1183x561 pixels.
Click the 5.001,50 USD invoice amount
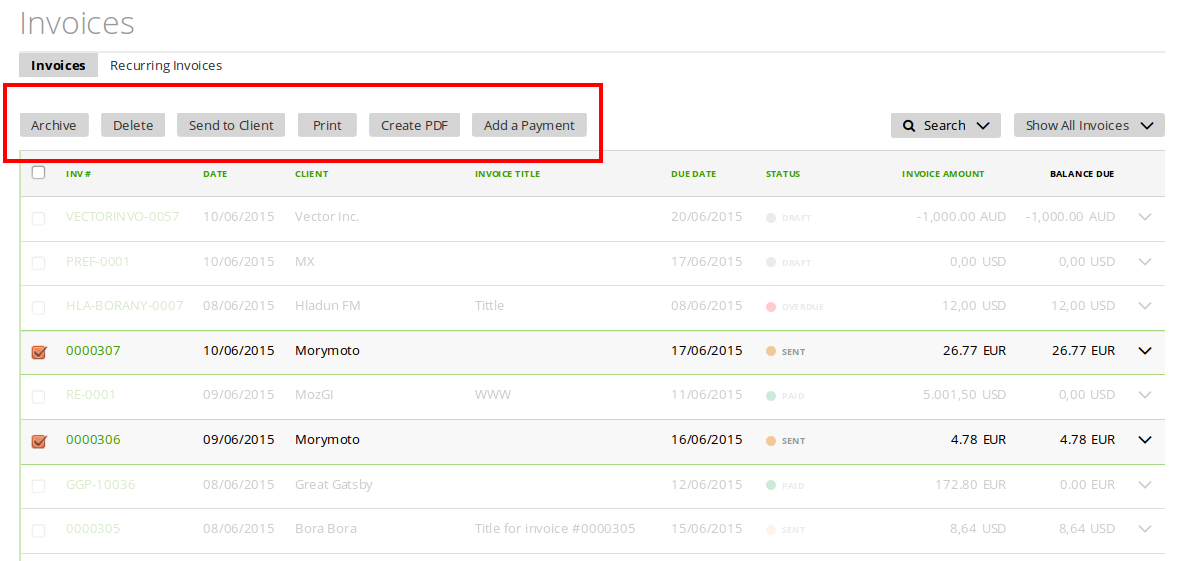(x=964, y=394)
